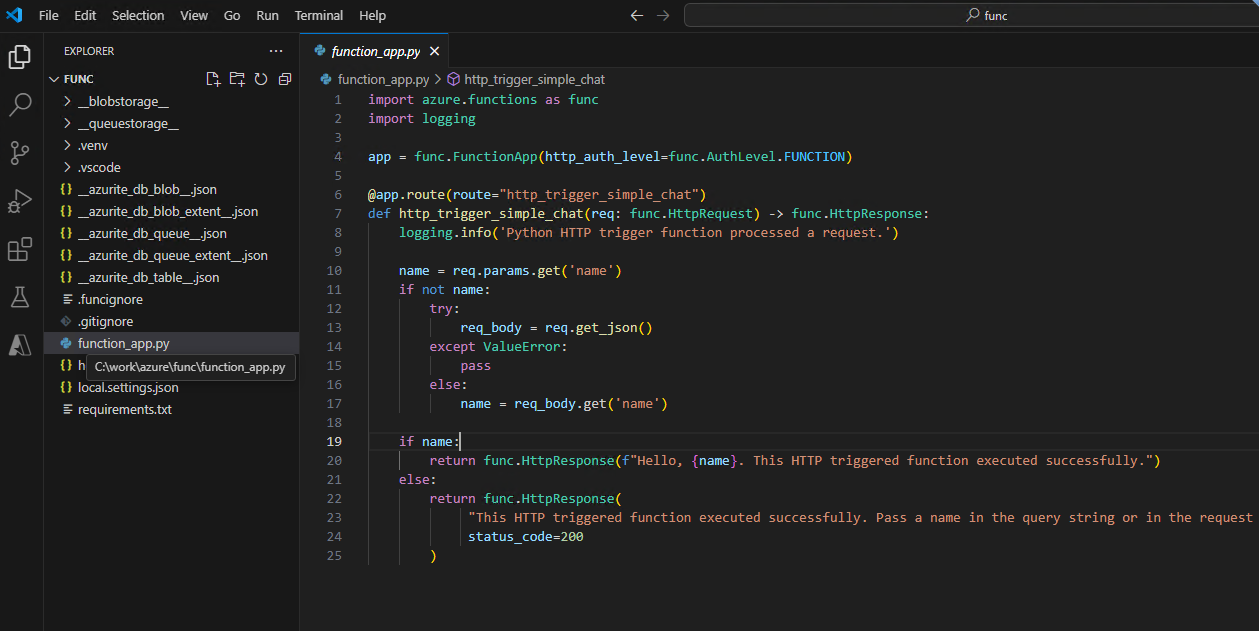The height and width of the screenshot is (631, 1259).
Task: Collapse all folders in Explorer
Action: (x=285, y=79)
